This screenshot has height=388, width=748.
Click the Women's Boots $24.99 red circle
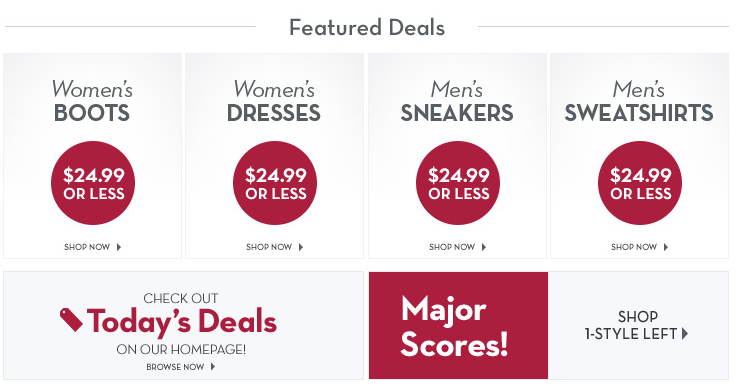click(x=93, y=183)
